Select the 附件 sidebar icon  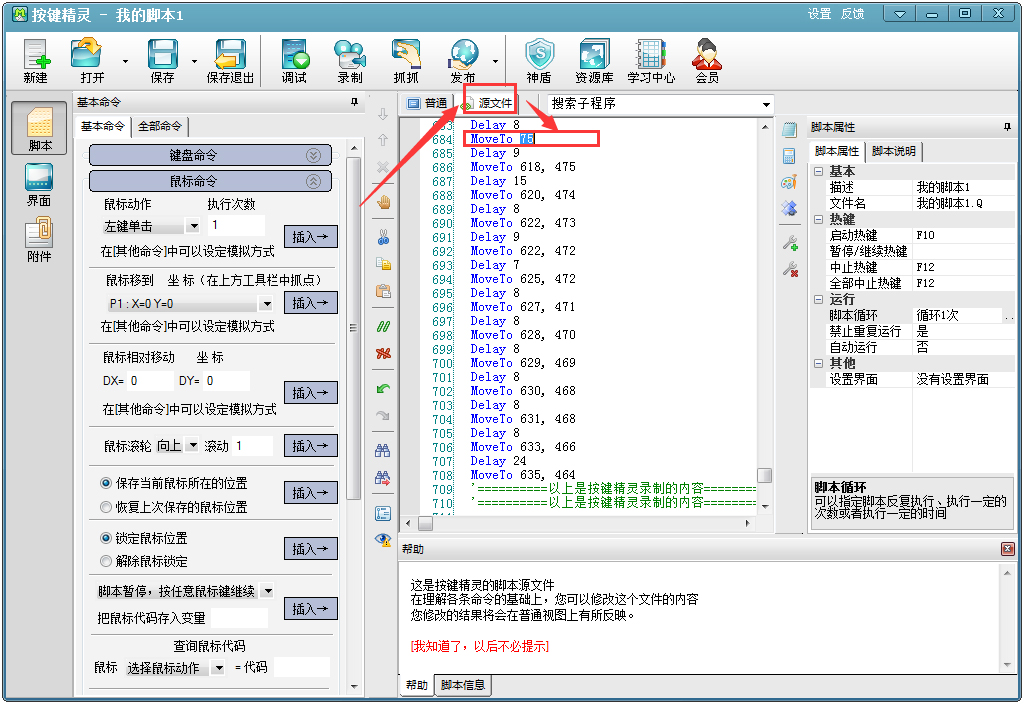pyautogui.click(x=39, y=240)
